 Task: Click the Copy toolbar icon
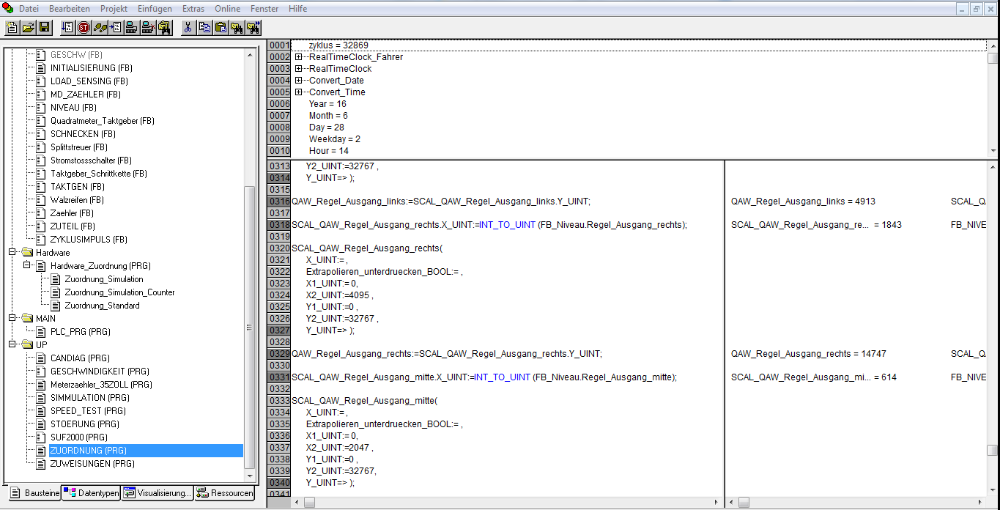(x=204, y=28)
